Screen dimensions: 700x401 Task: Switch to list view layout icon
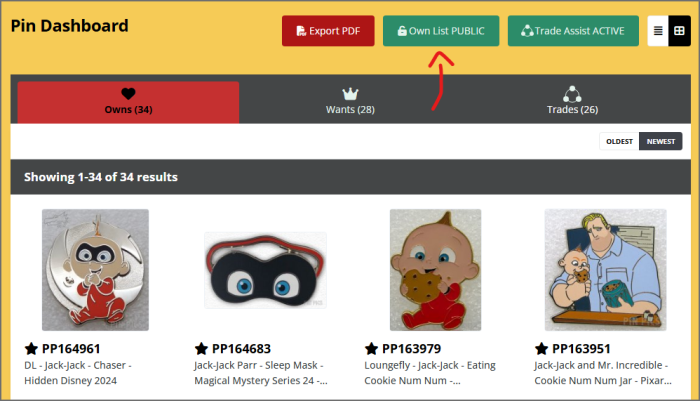[x=658, y=31]
